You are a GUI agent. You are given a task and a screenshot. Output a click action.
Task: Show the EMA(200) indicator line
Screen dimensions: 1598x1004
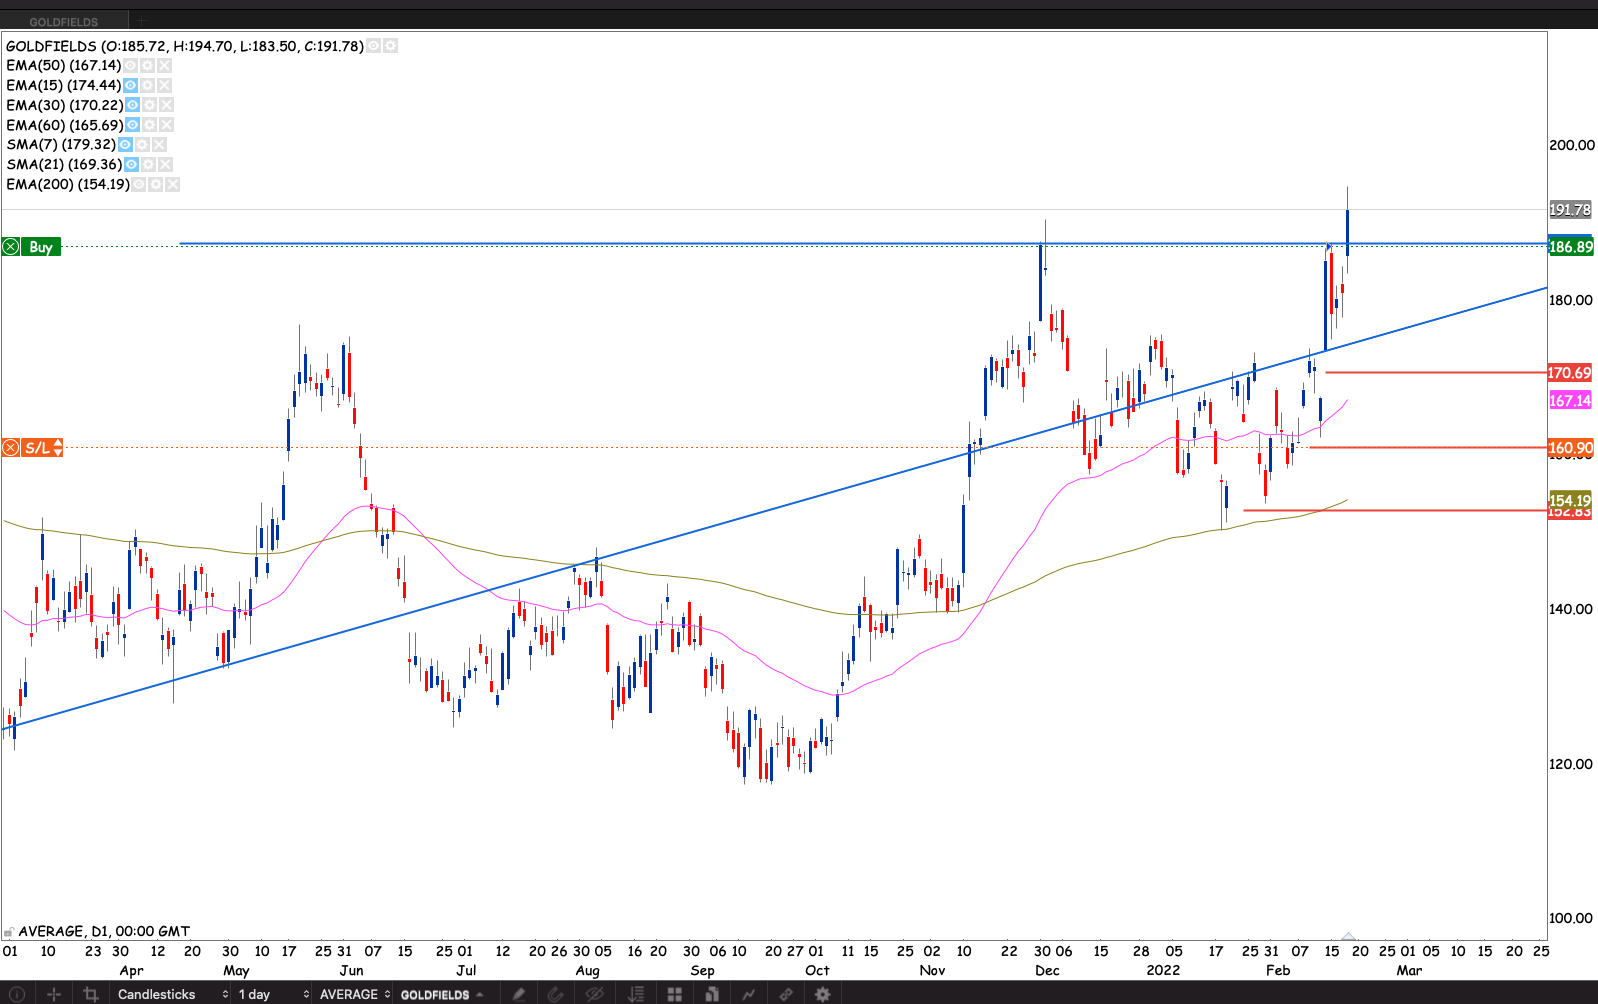[x=138, y=185]
